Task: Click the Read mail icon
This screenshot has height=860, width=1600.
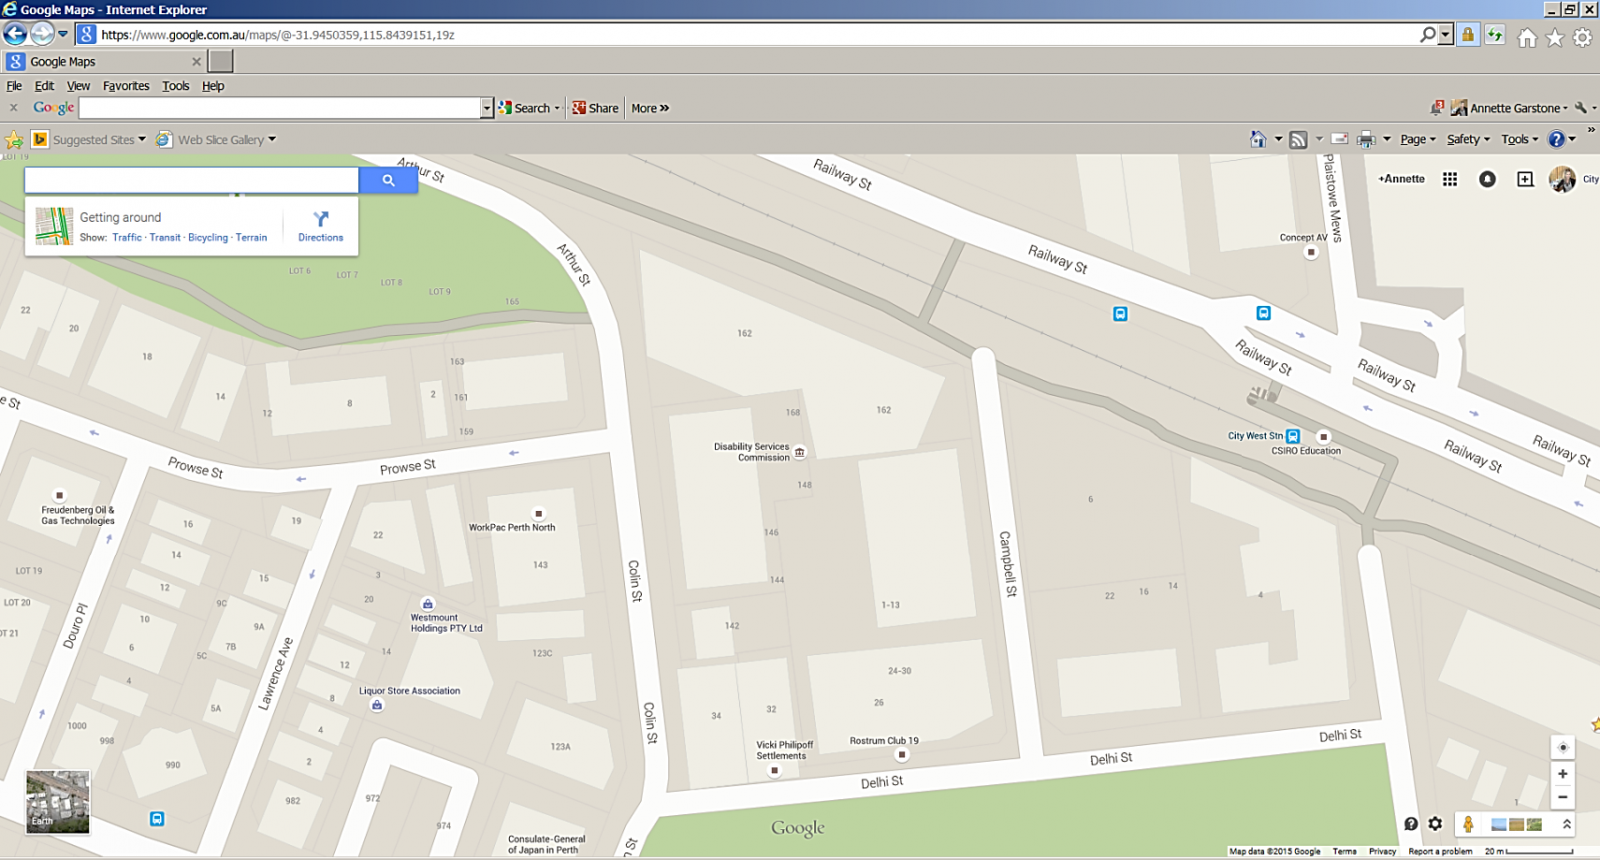Action: pyautogui.click(x=1340, y=139)
